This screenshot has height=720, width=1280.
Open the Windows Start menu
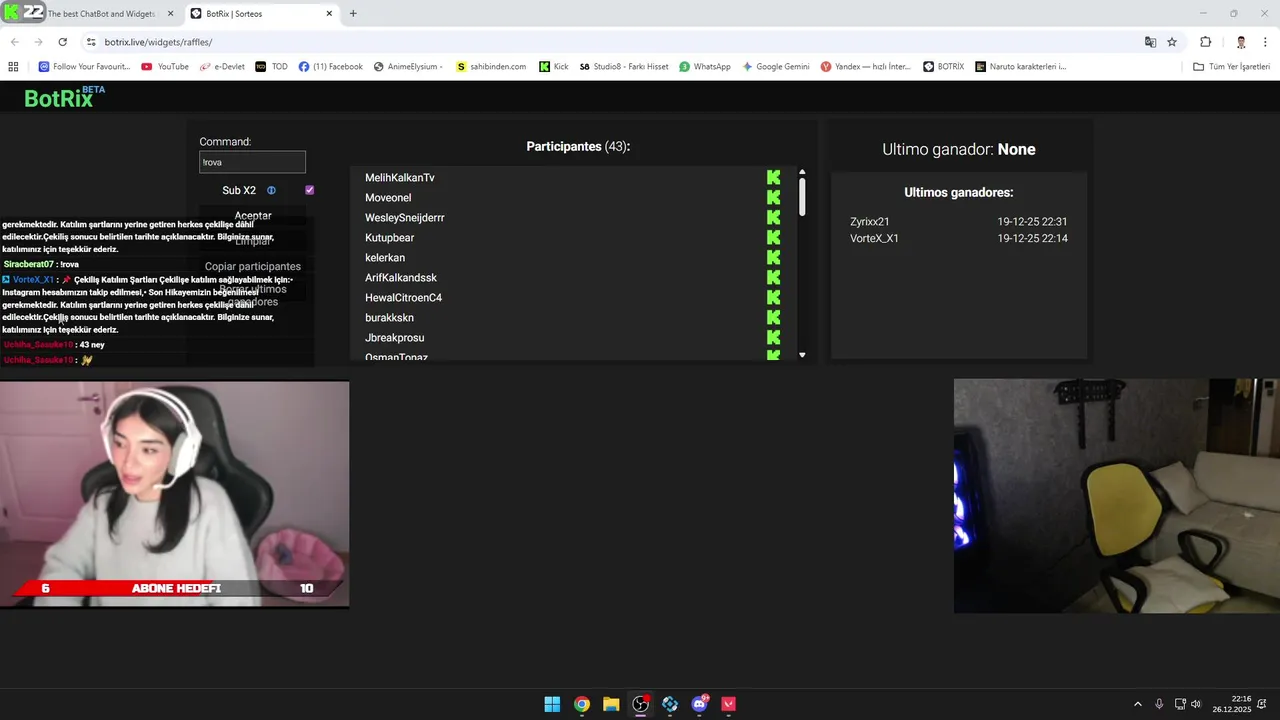click(552, 704)
